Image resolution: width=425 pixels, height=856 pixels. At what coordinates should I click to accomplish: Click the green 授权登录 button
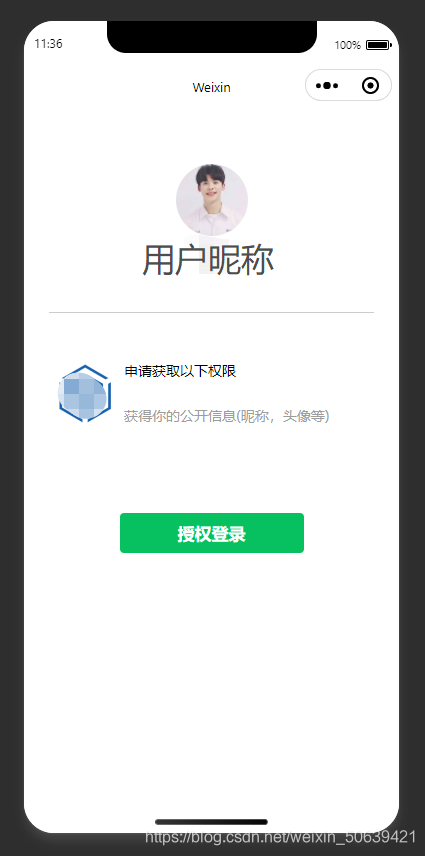(212, 533)
